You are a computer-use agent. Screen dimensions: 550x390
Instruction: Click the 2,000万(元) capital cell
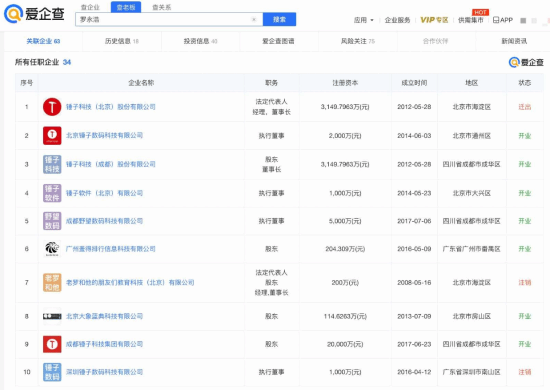[x=345, y=136]
